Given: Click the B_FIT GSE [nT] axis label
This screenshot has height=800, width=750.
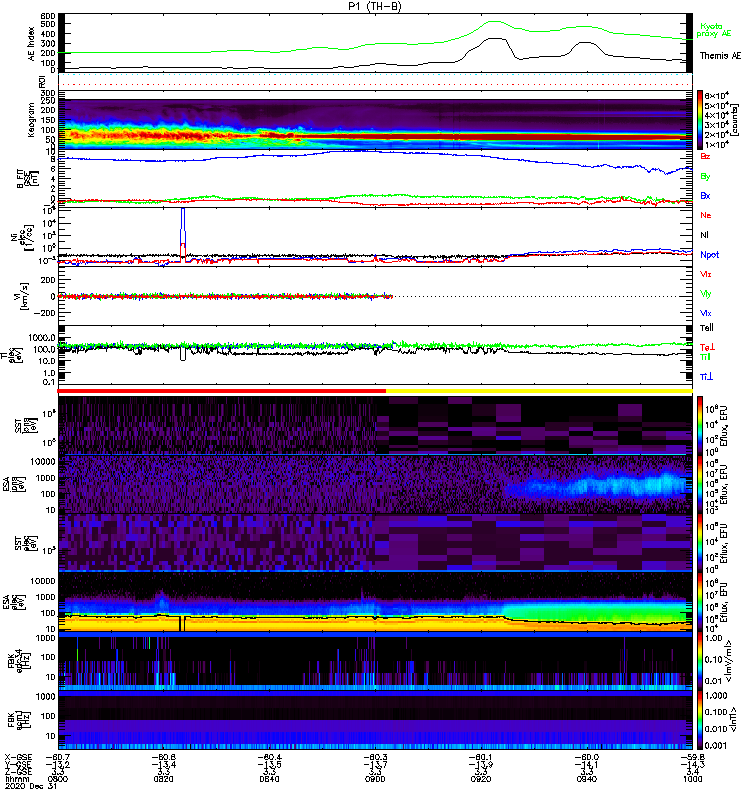Looking at the screenshot, I should (28, 178).
